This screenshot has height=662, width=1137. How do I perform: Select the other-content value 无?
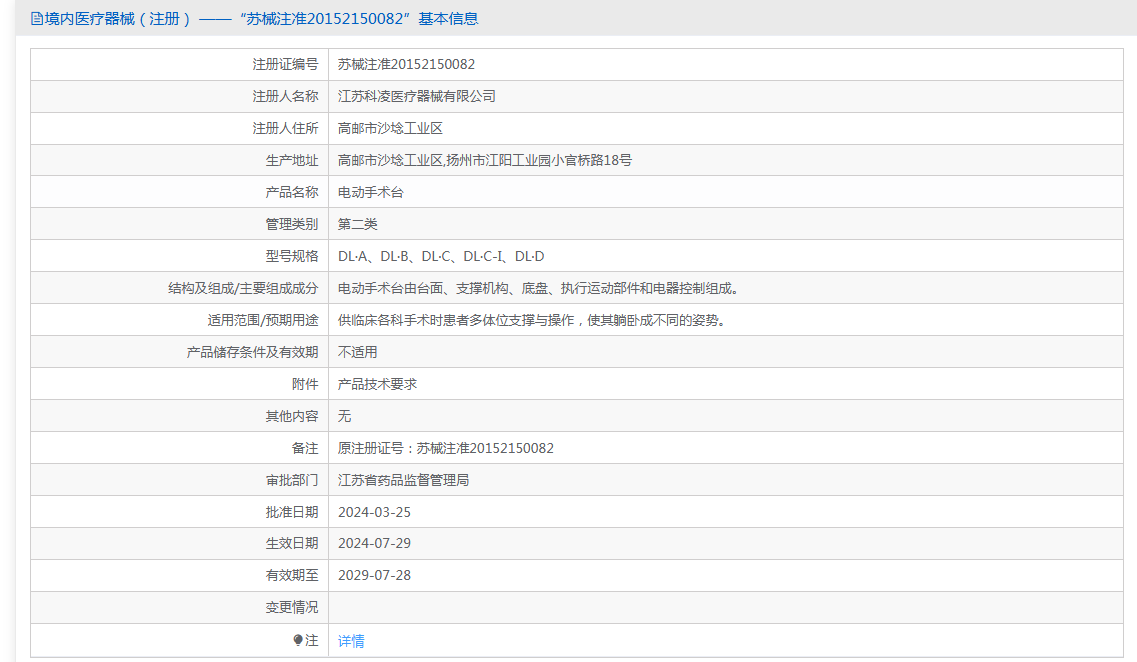click(x=344, y=415)
